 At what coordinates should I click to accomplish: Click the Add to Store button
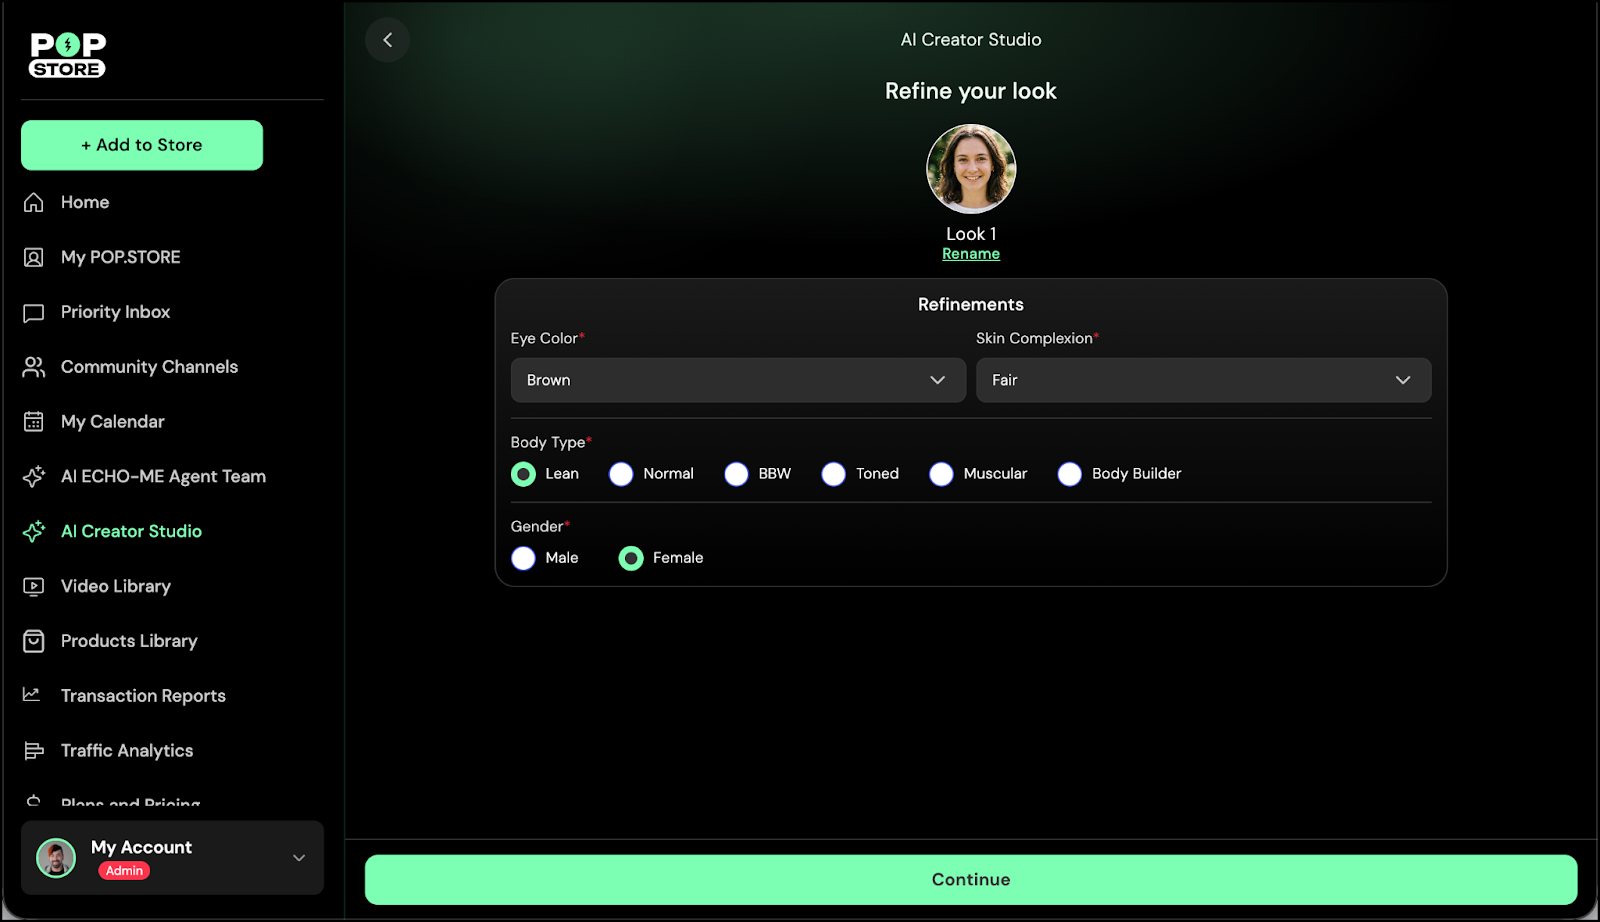click(x=142, y=145)
